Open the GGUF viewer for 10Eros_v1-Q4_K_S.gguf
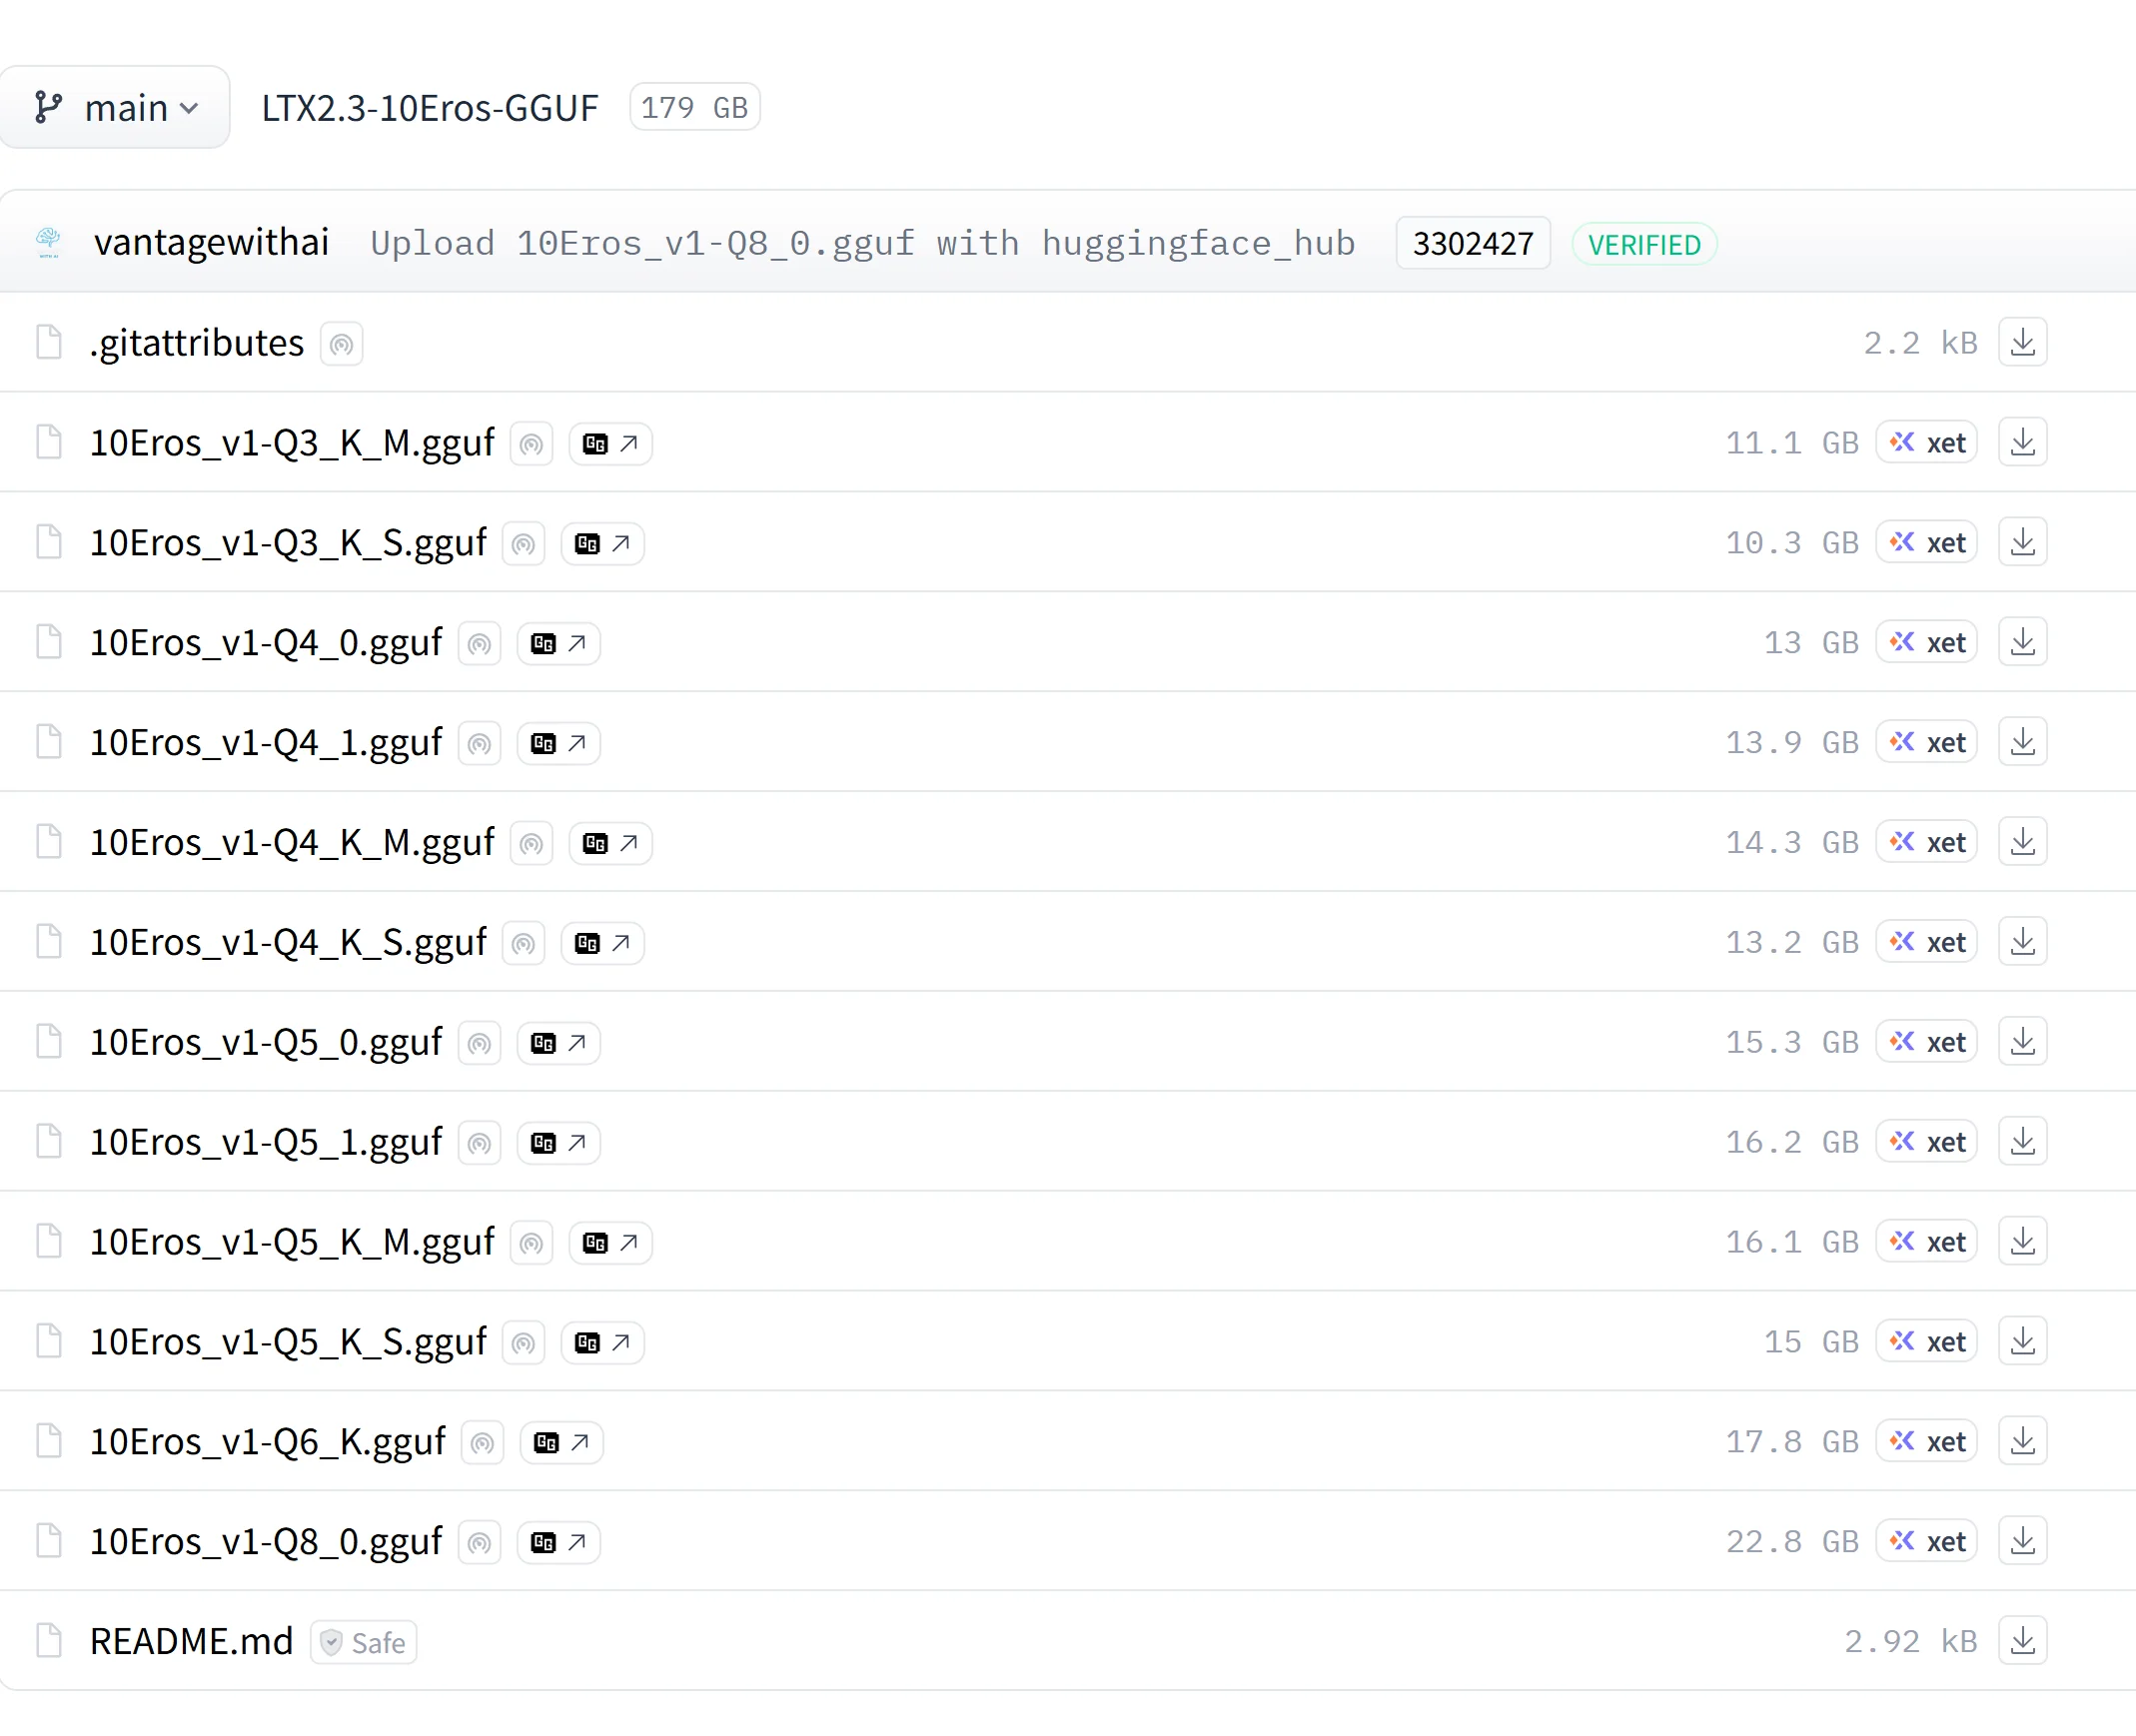Image resolution: width=2136 pixels, height=1736 pixels. 603,943
